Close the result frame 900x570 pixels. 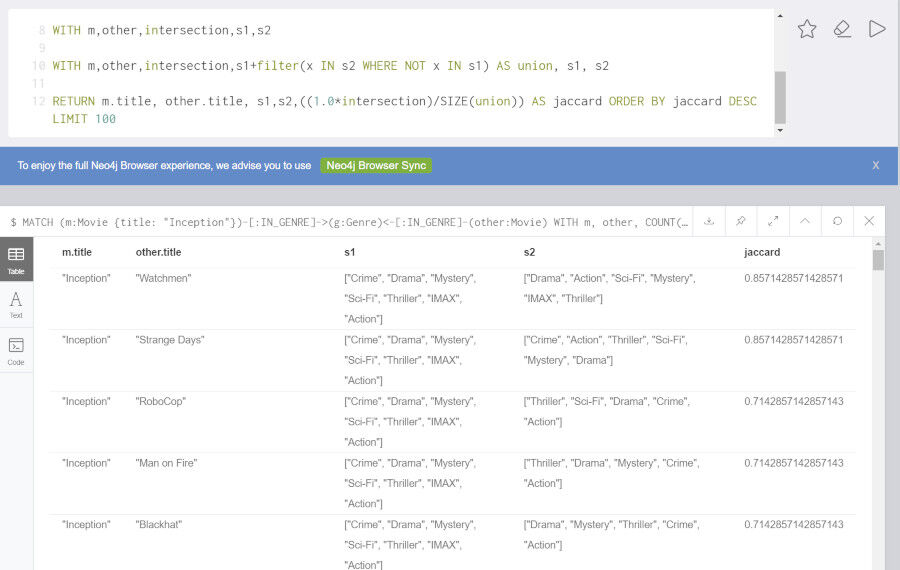click(869, 221)
